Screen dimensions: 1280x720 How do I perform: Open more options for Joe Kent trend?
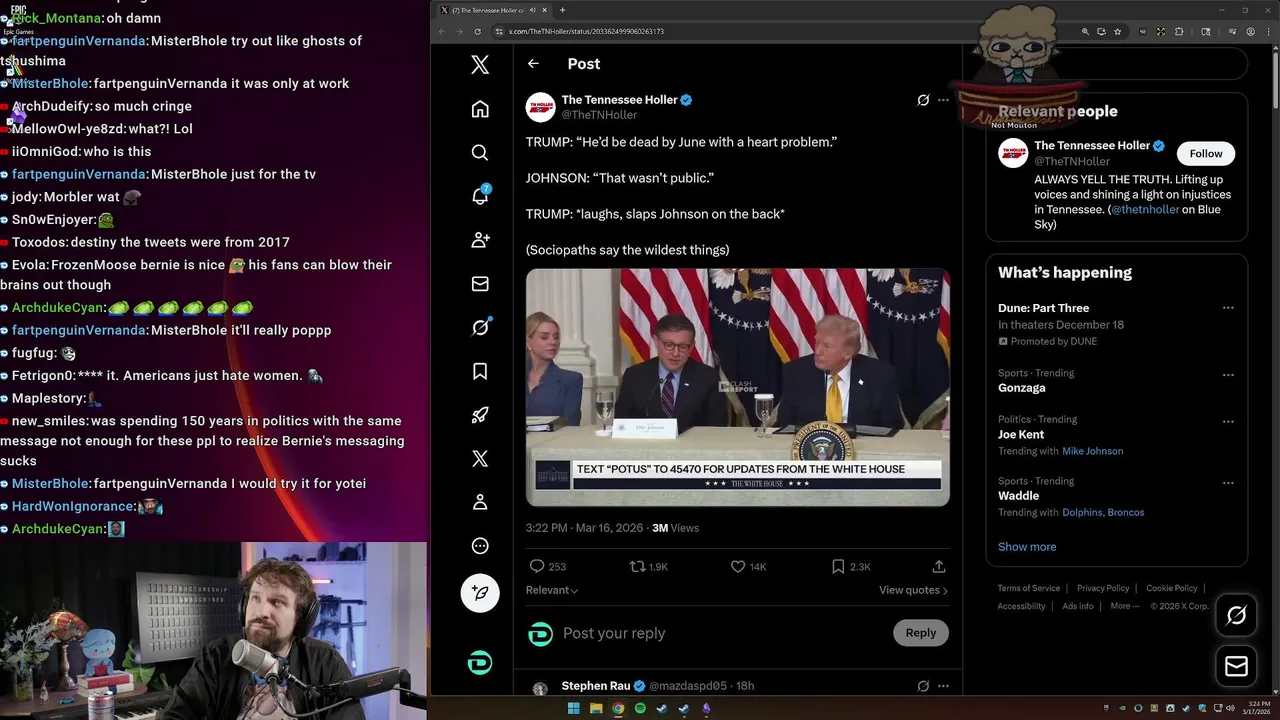point(1228,421)
